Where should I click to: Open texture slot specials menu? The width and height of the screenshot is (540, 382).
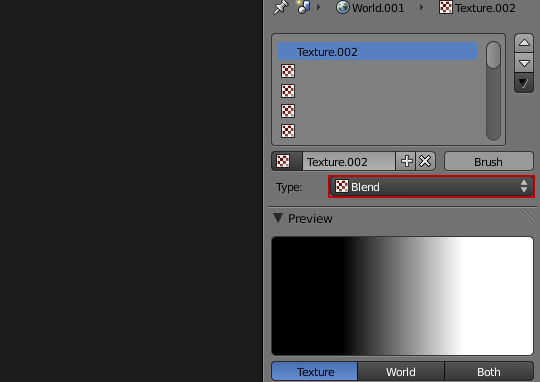pos(524,83)
